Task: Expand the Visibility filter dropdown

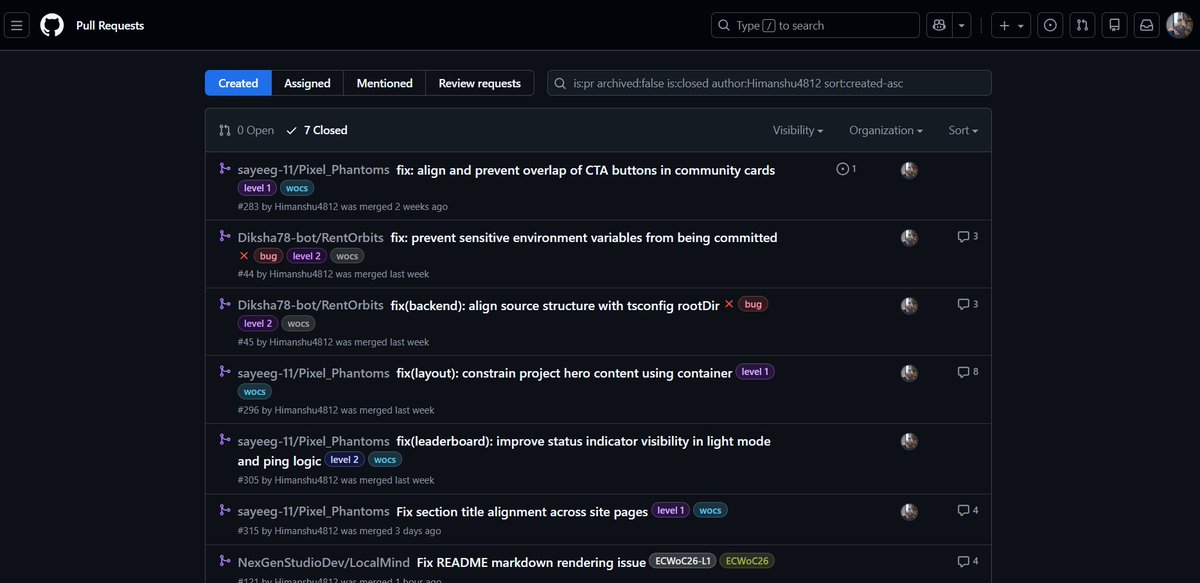Action: [798, 130]
